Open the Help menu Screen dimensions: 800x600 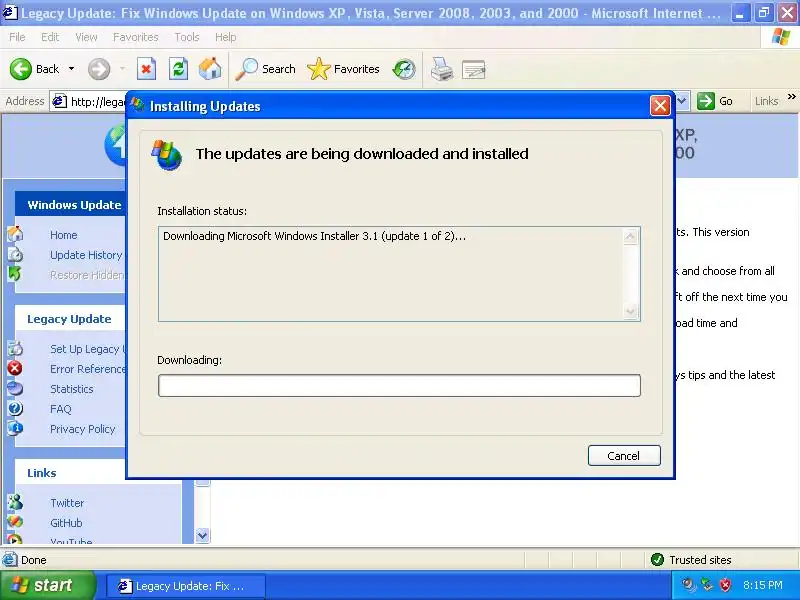tap(226, 37)
